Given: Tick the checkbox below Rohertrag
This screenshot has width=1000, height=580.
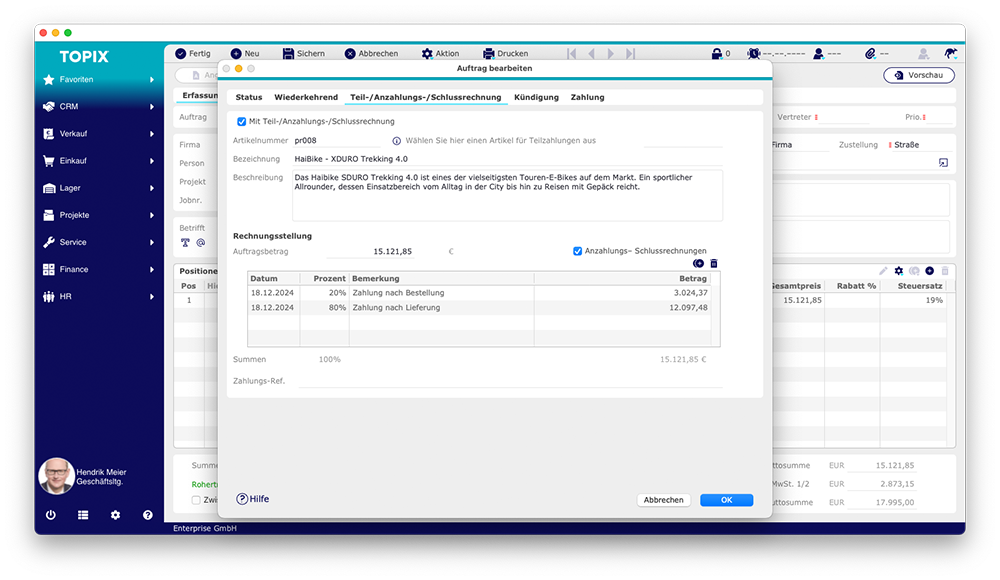Looking at the screenshot, I should coord(196,500).
